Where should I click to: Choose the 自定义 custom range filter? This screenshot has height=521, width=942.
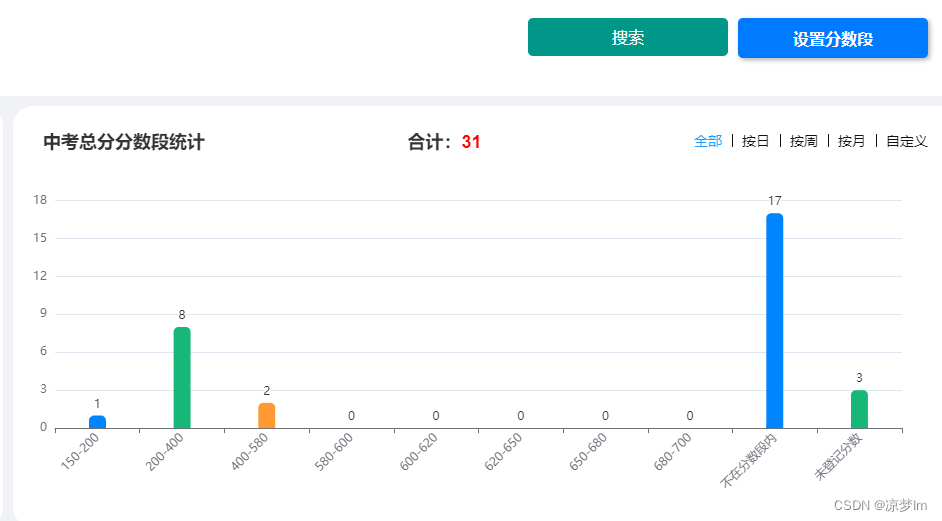[907, 141]
